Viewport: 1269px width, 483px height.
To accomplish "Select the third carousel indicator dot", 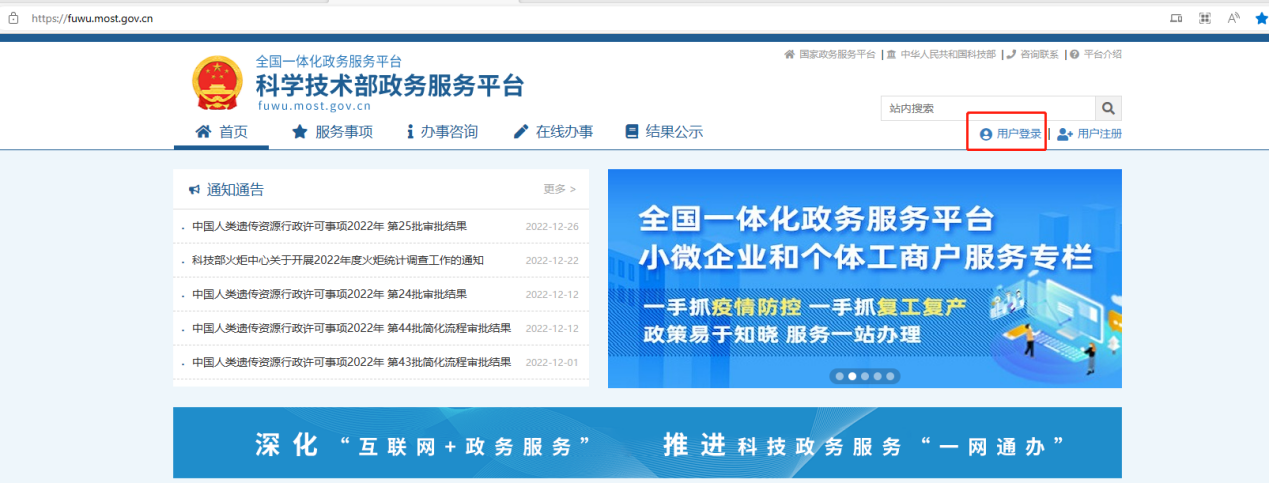I will coord(865,377).
